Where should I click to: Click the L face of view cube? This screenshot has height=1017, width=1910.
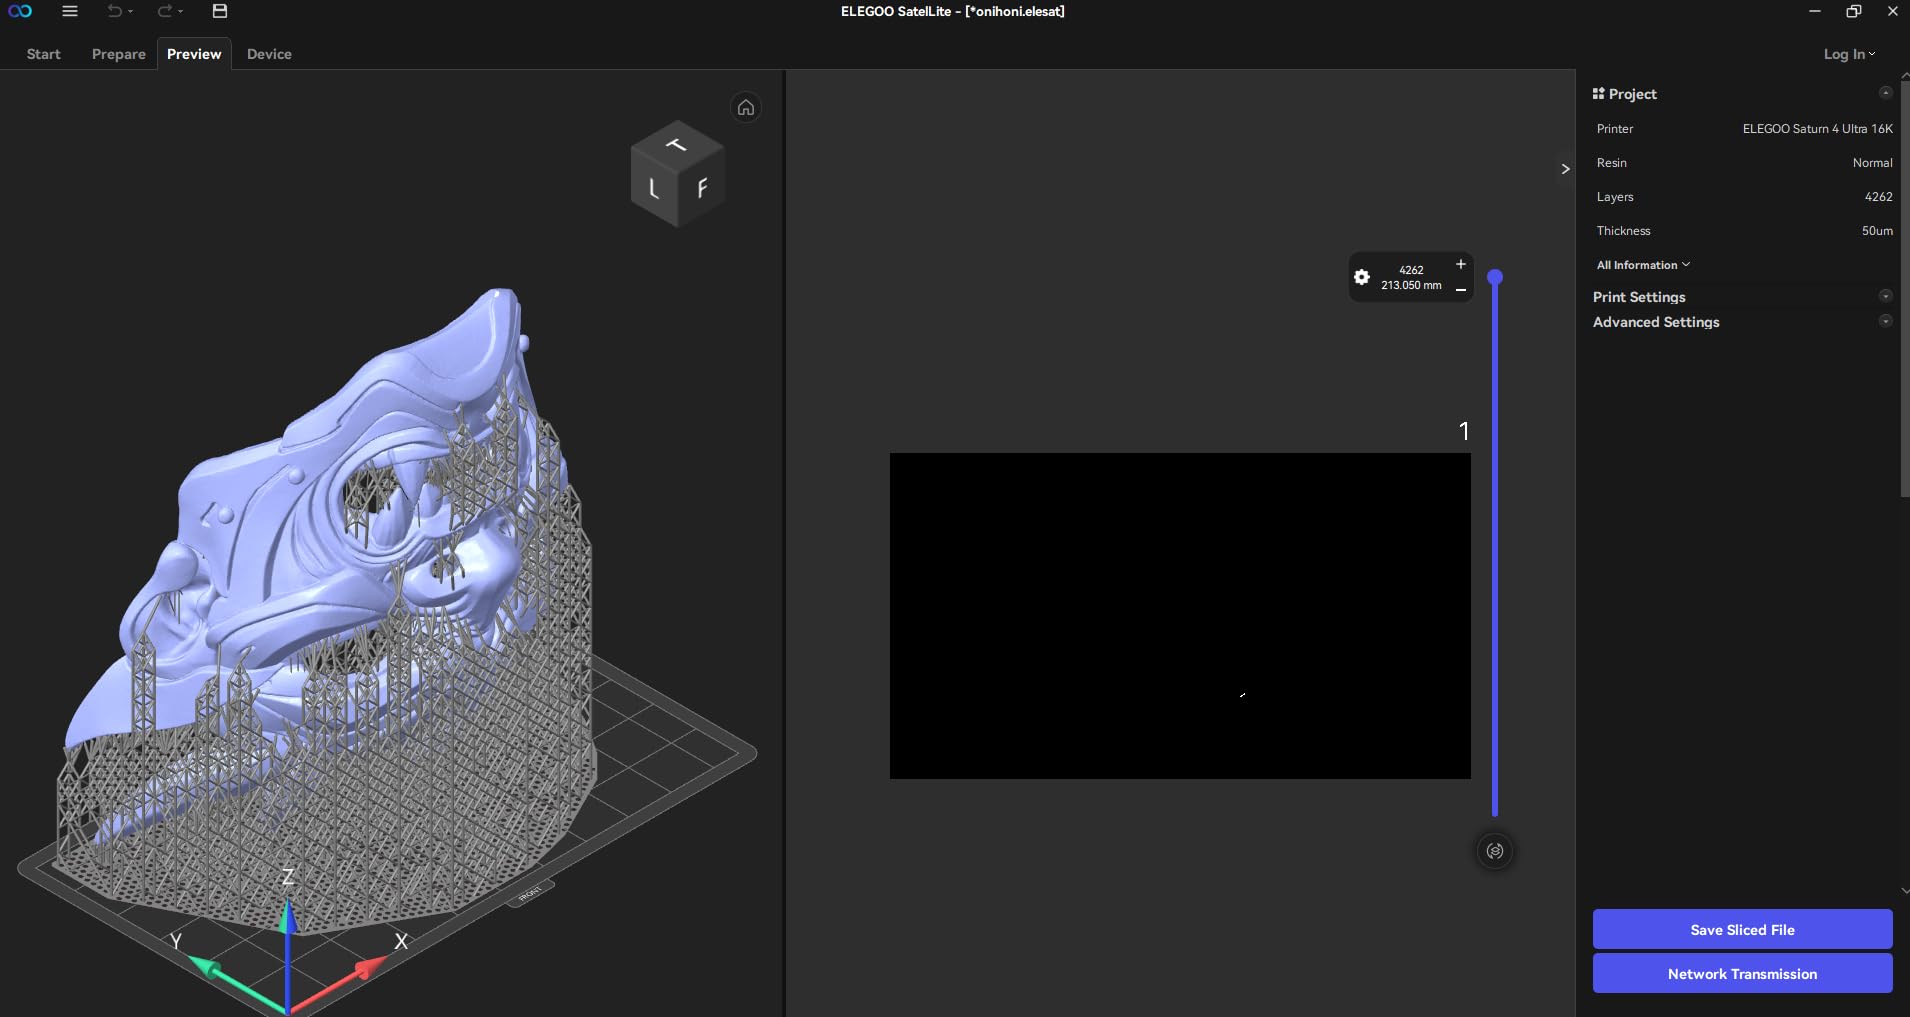(653, 189)
